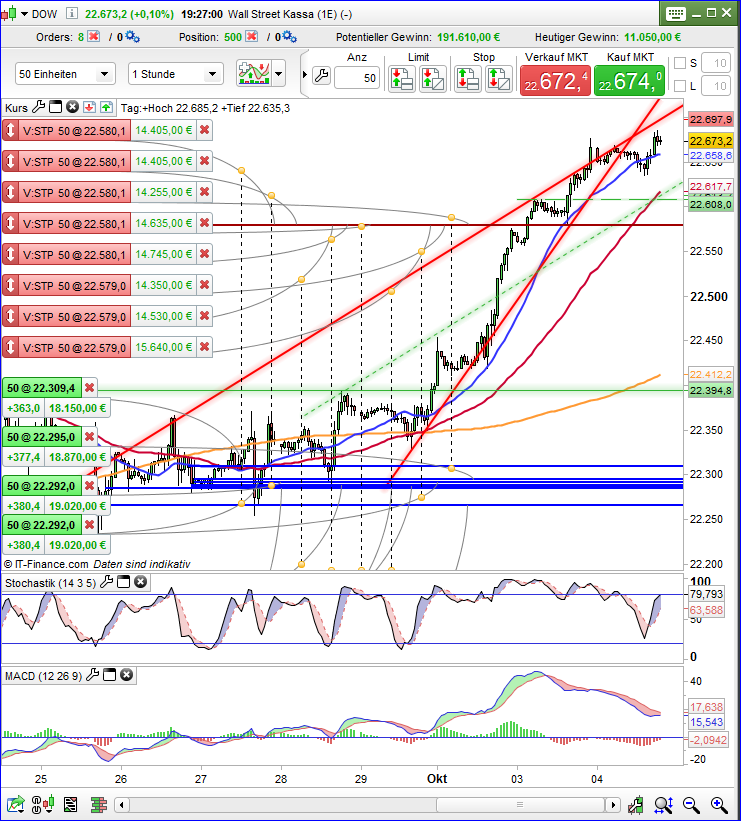
Task: Click the L value input field
Action: point(716,86)
